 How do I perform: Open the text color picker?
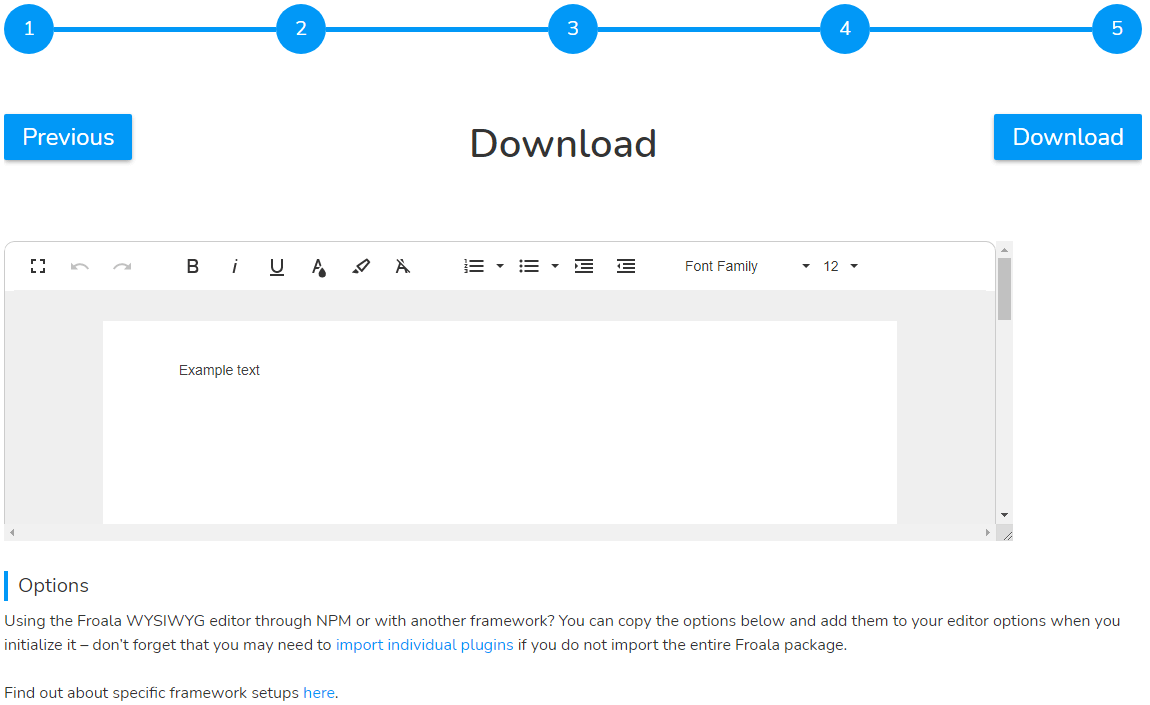[x=319, y=266]
